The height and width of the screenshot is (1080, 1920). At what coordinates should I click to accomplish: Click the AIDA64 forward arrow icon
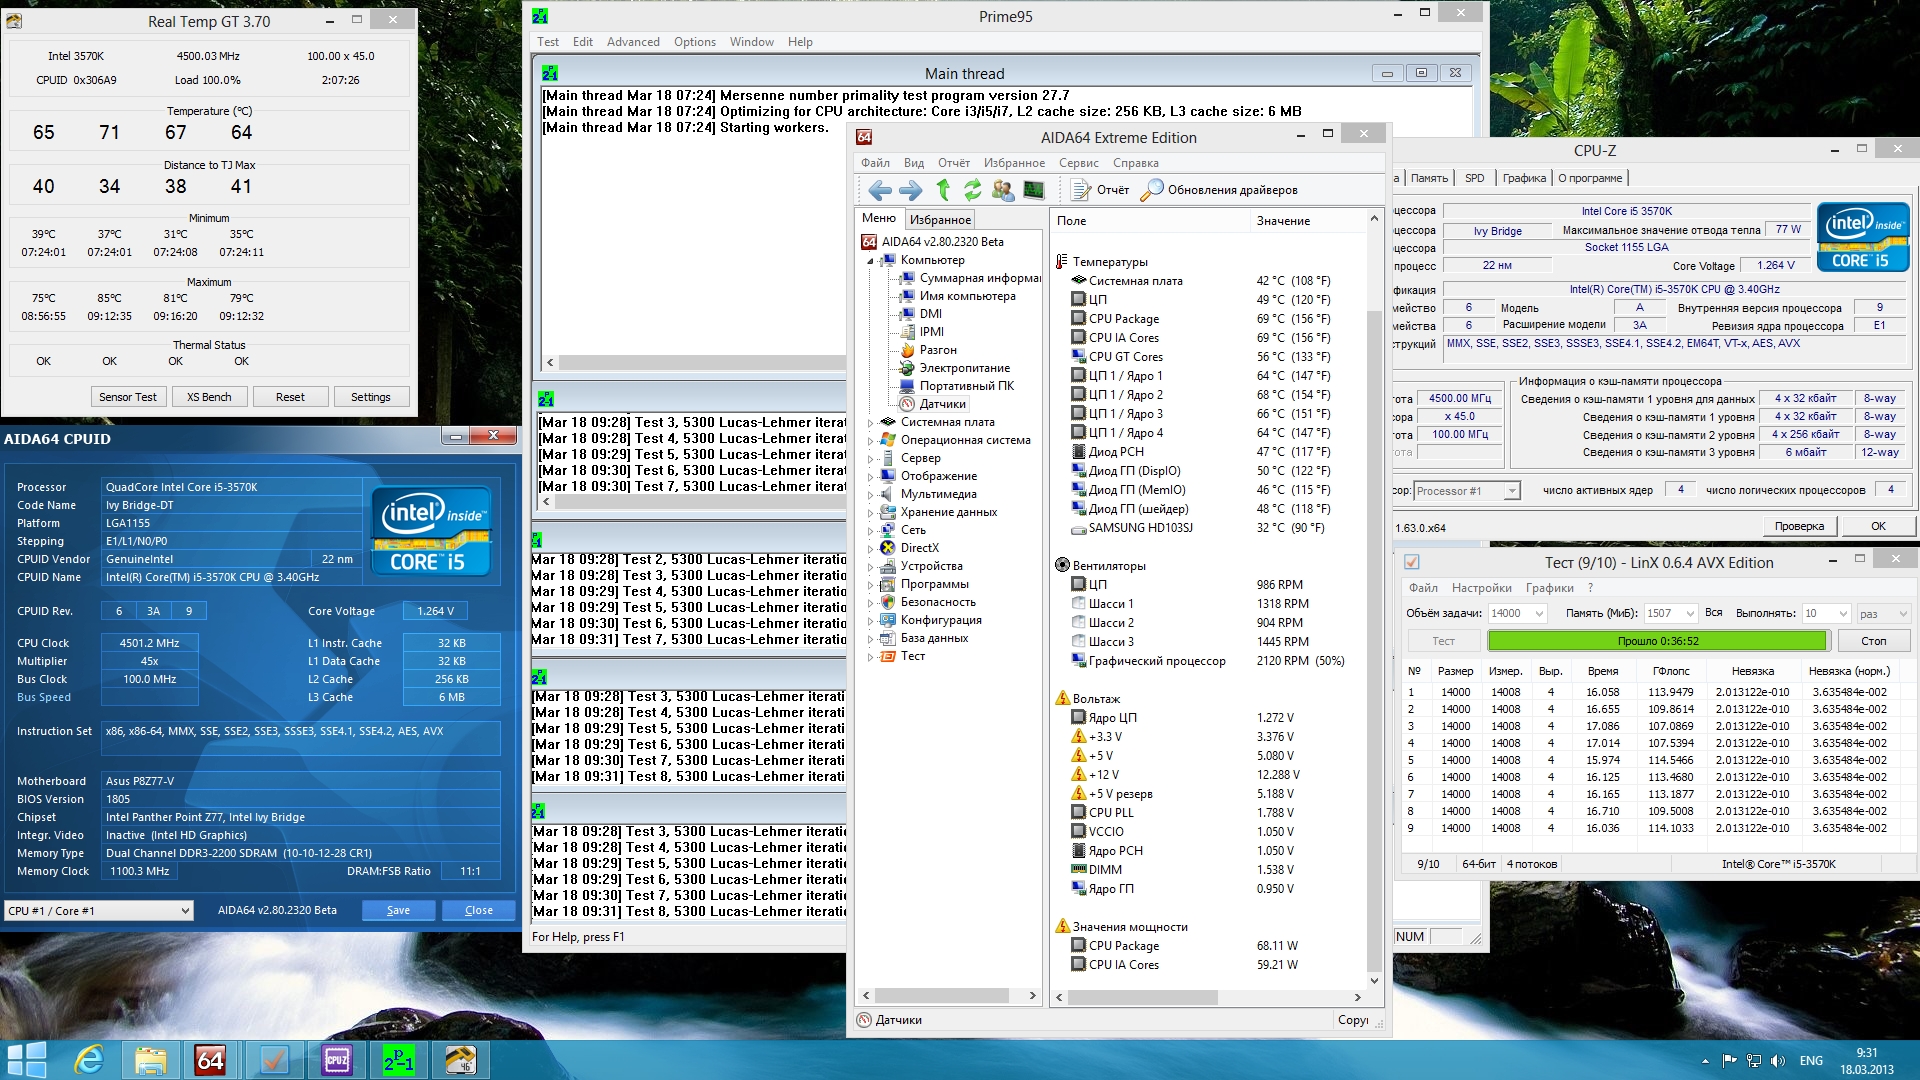pyautogui.click(x=911, y=190)
